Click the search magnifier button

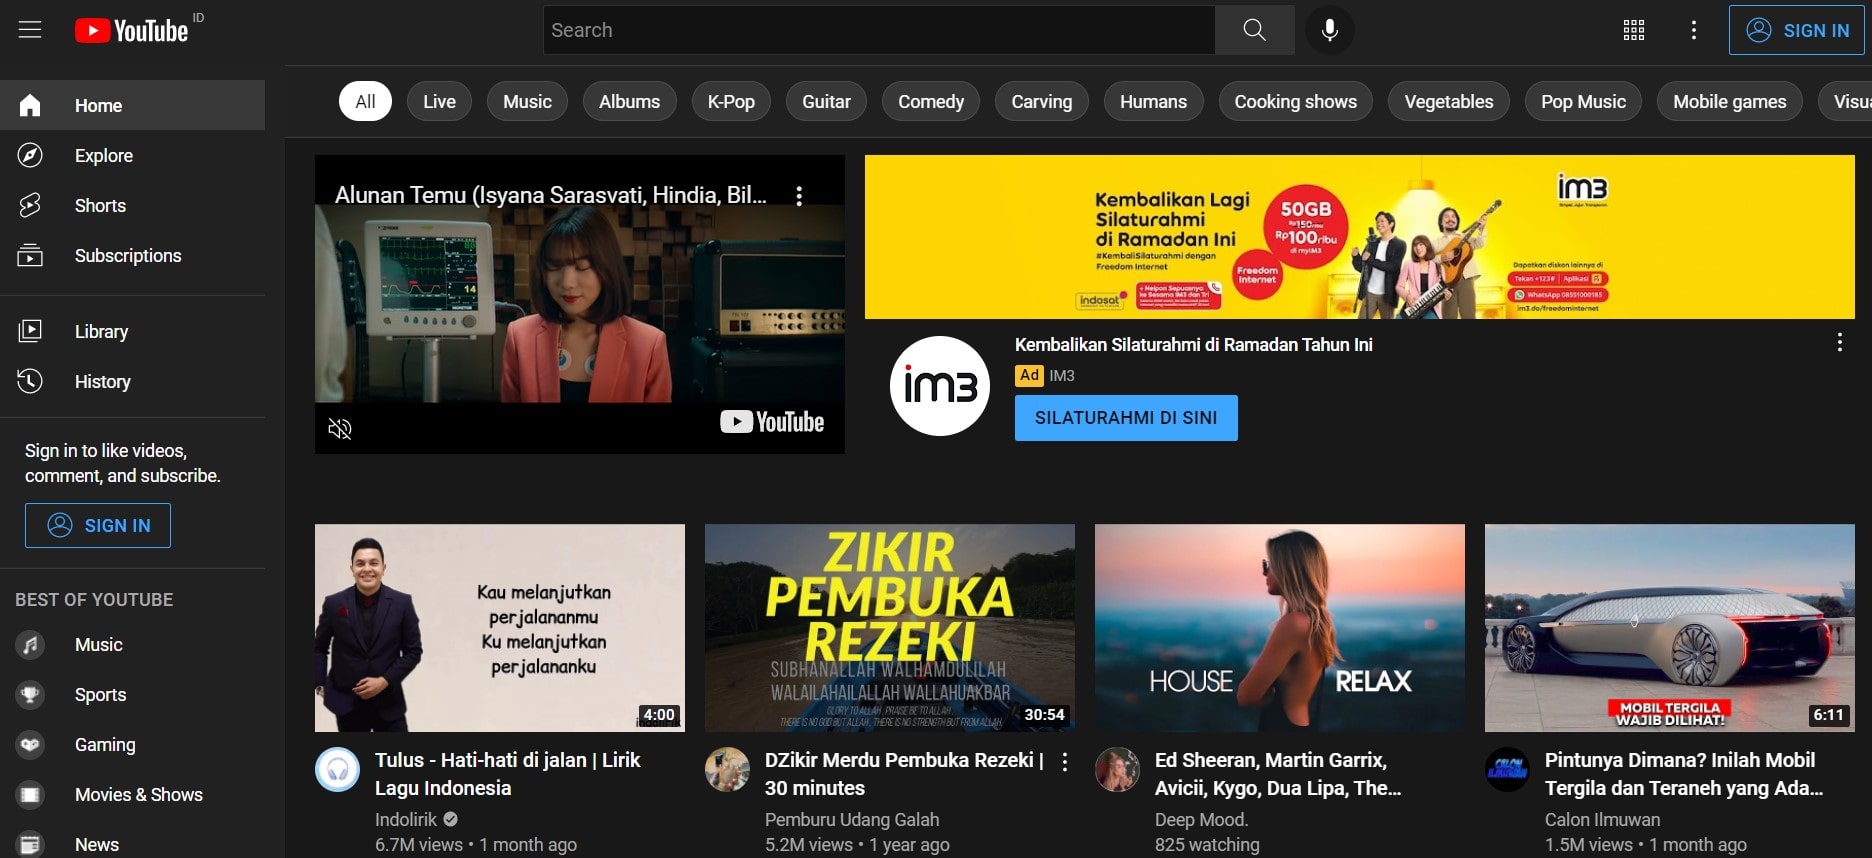(x=1254, y=30)
